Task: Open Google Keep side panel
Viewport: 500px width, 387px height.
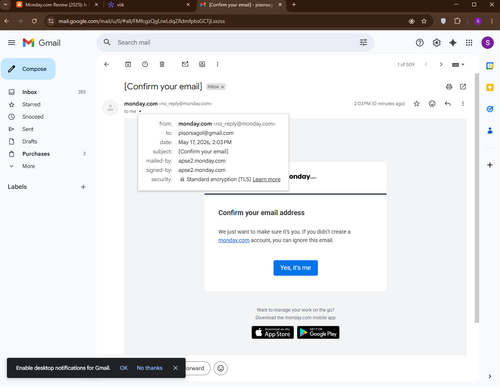Action: [490, 87]
